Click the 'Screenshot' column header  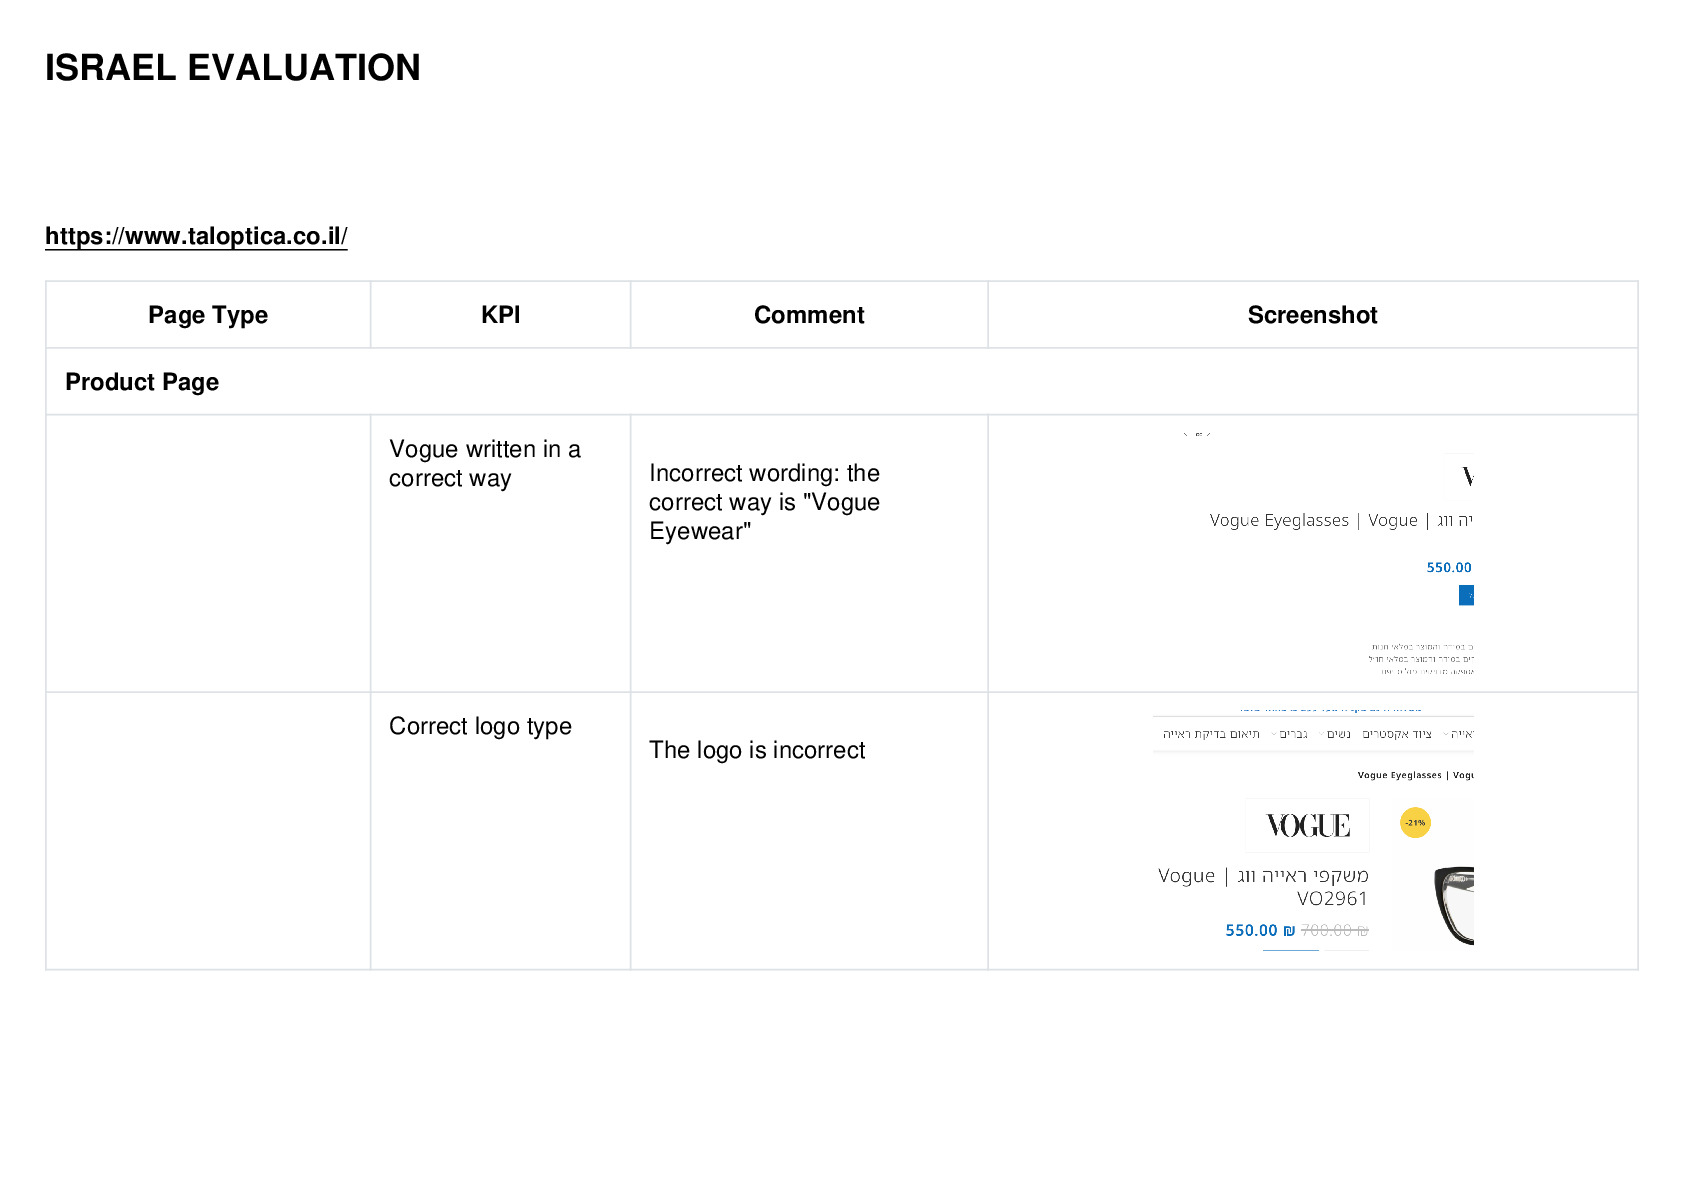[x=1313, y=315]
